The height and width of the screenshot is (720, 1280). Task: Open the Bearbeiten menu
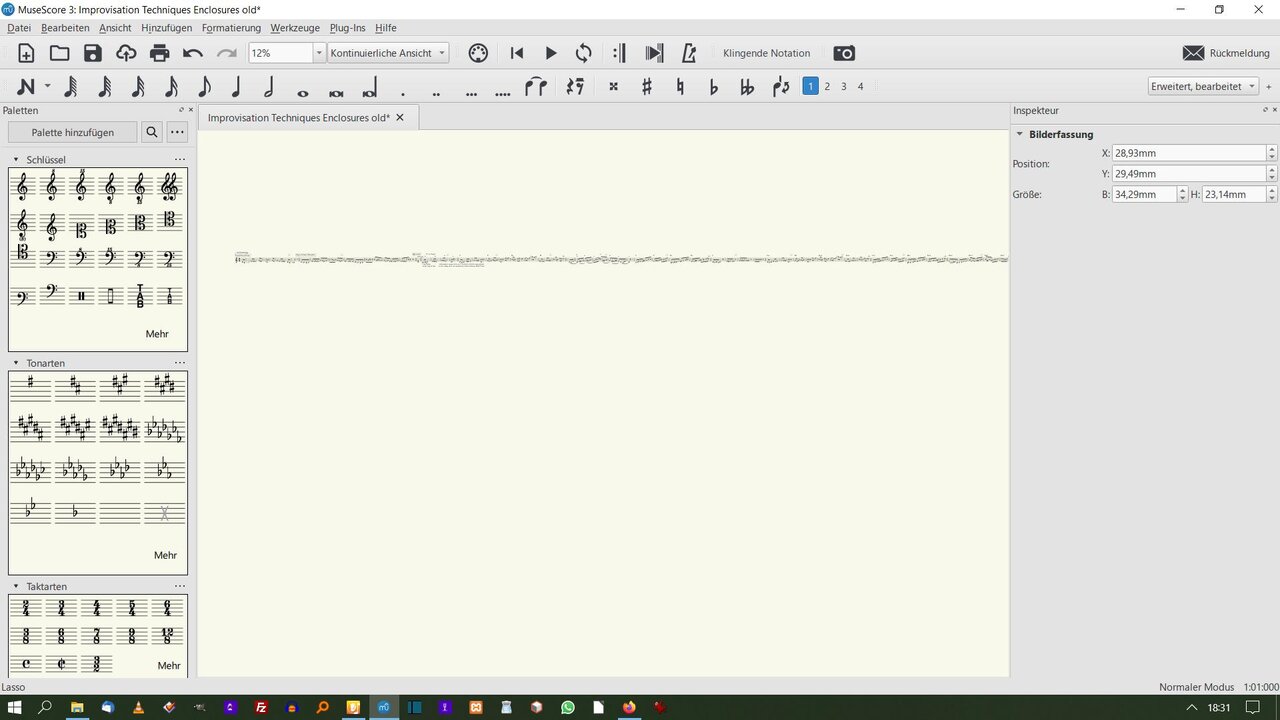point(65,28)
